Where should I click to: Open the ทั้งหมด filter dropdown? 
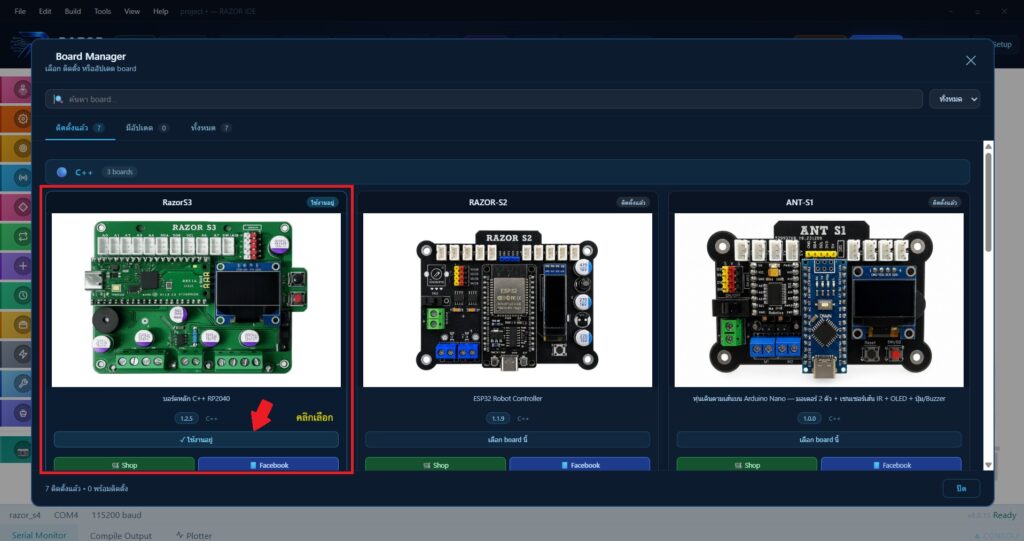[x=954, y=99]
